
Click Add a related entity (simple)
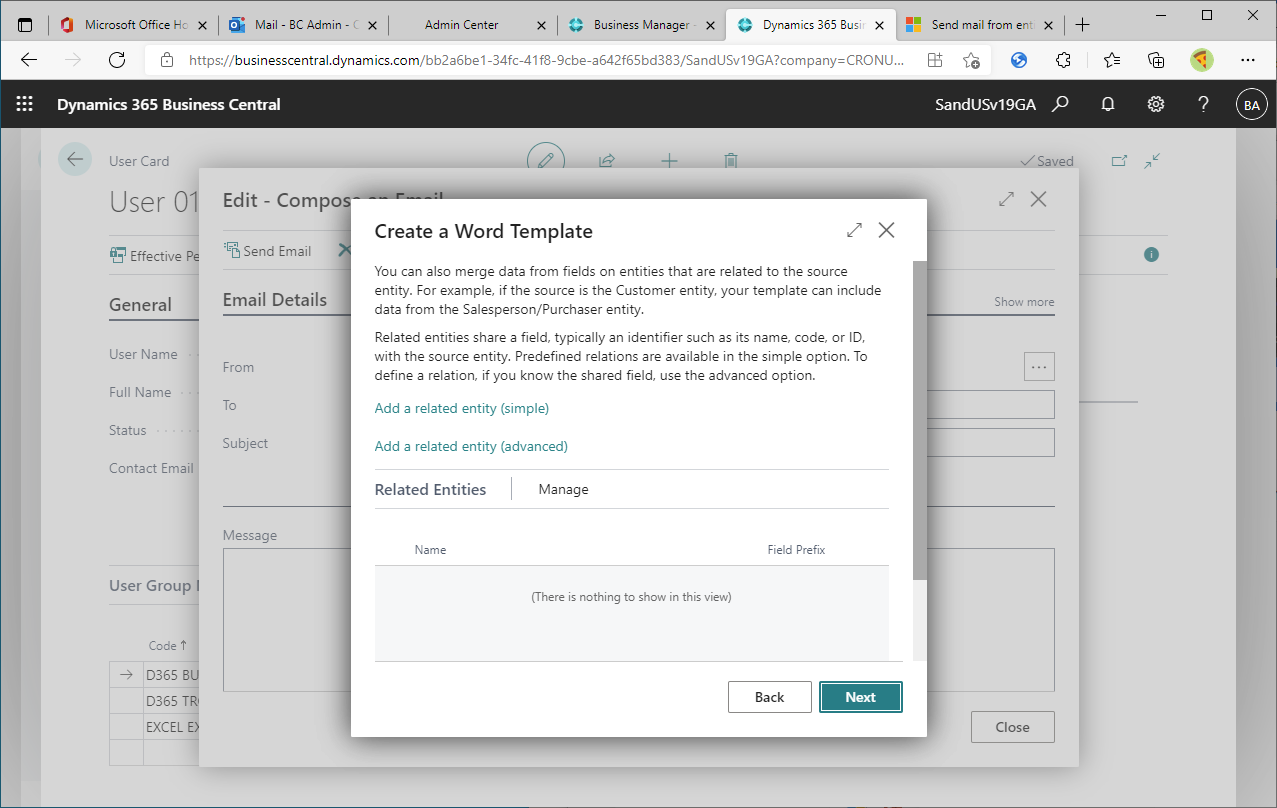(461, 408)
